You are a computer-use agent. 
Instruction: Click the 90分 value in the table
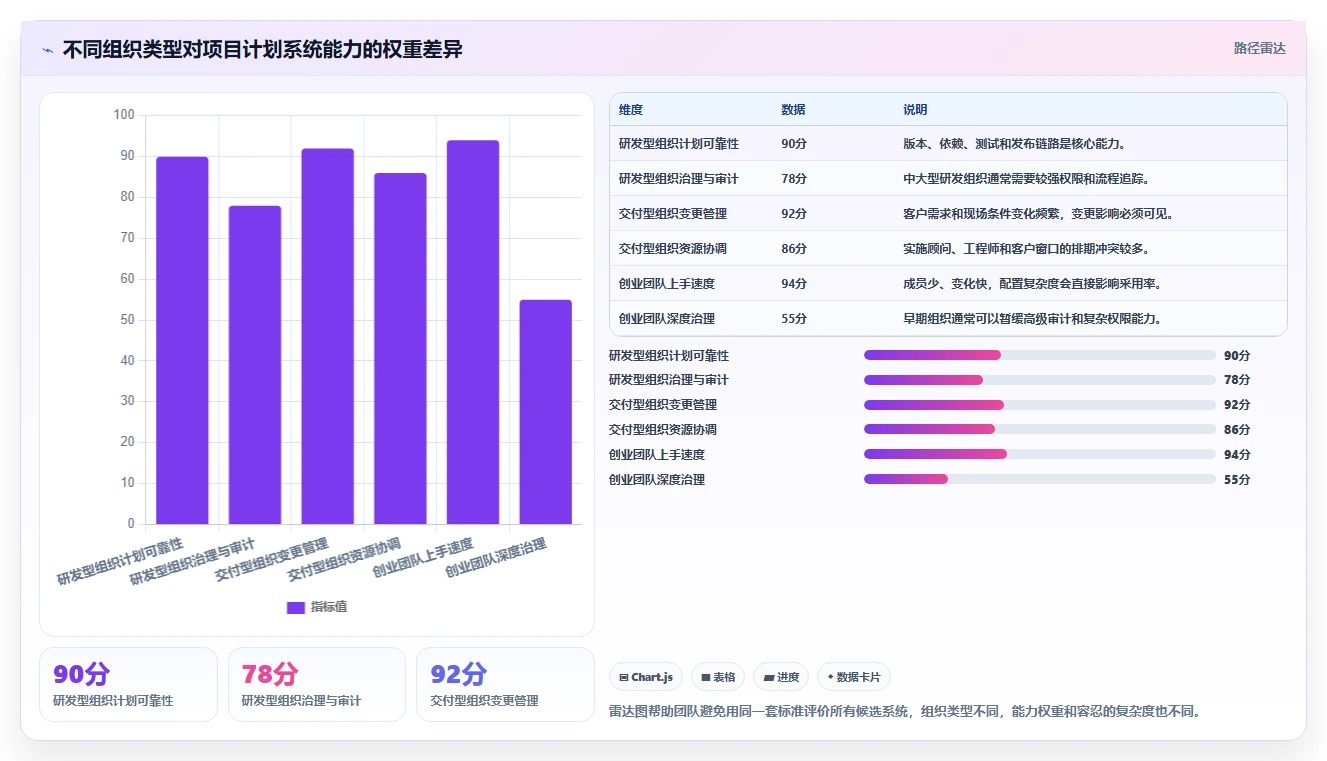pos(794,144)
